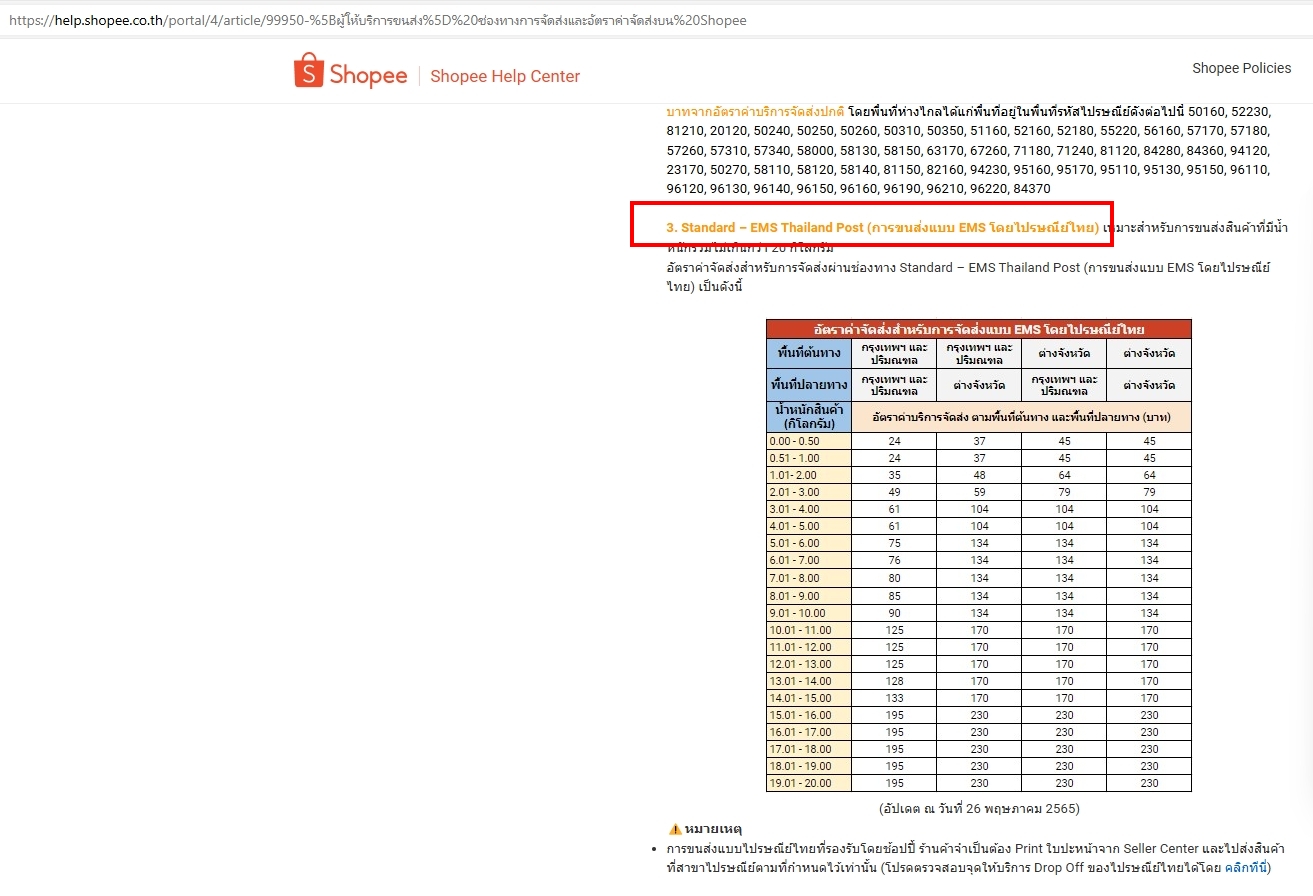Screen dimensions: 1313x896
Task: Click the "0.51 - 1.00" weight row label
Action: coord(809,458)
